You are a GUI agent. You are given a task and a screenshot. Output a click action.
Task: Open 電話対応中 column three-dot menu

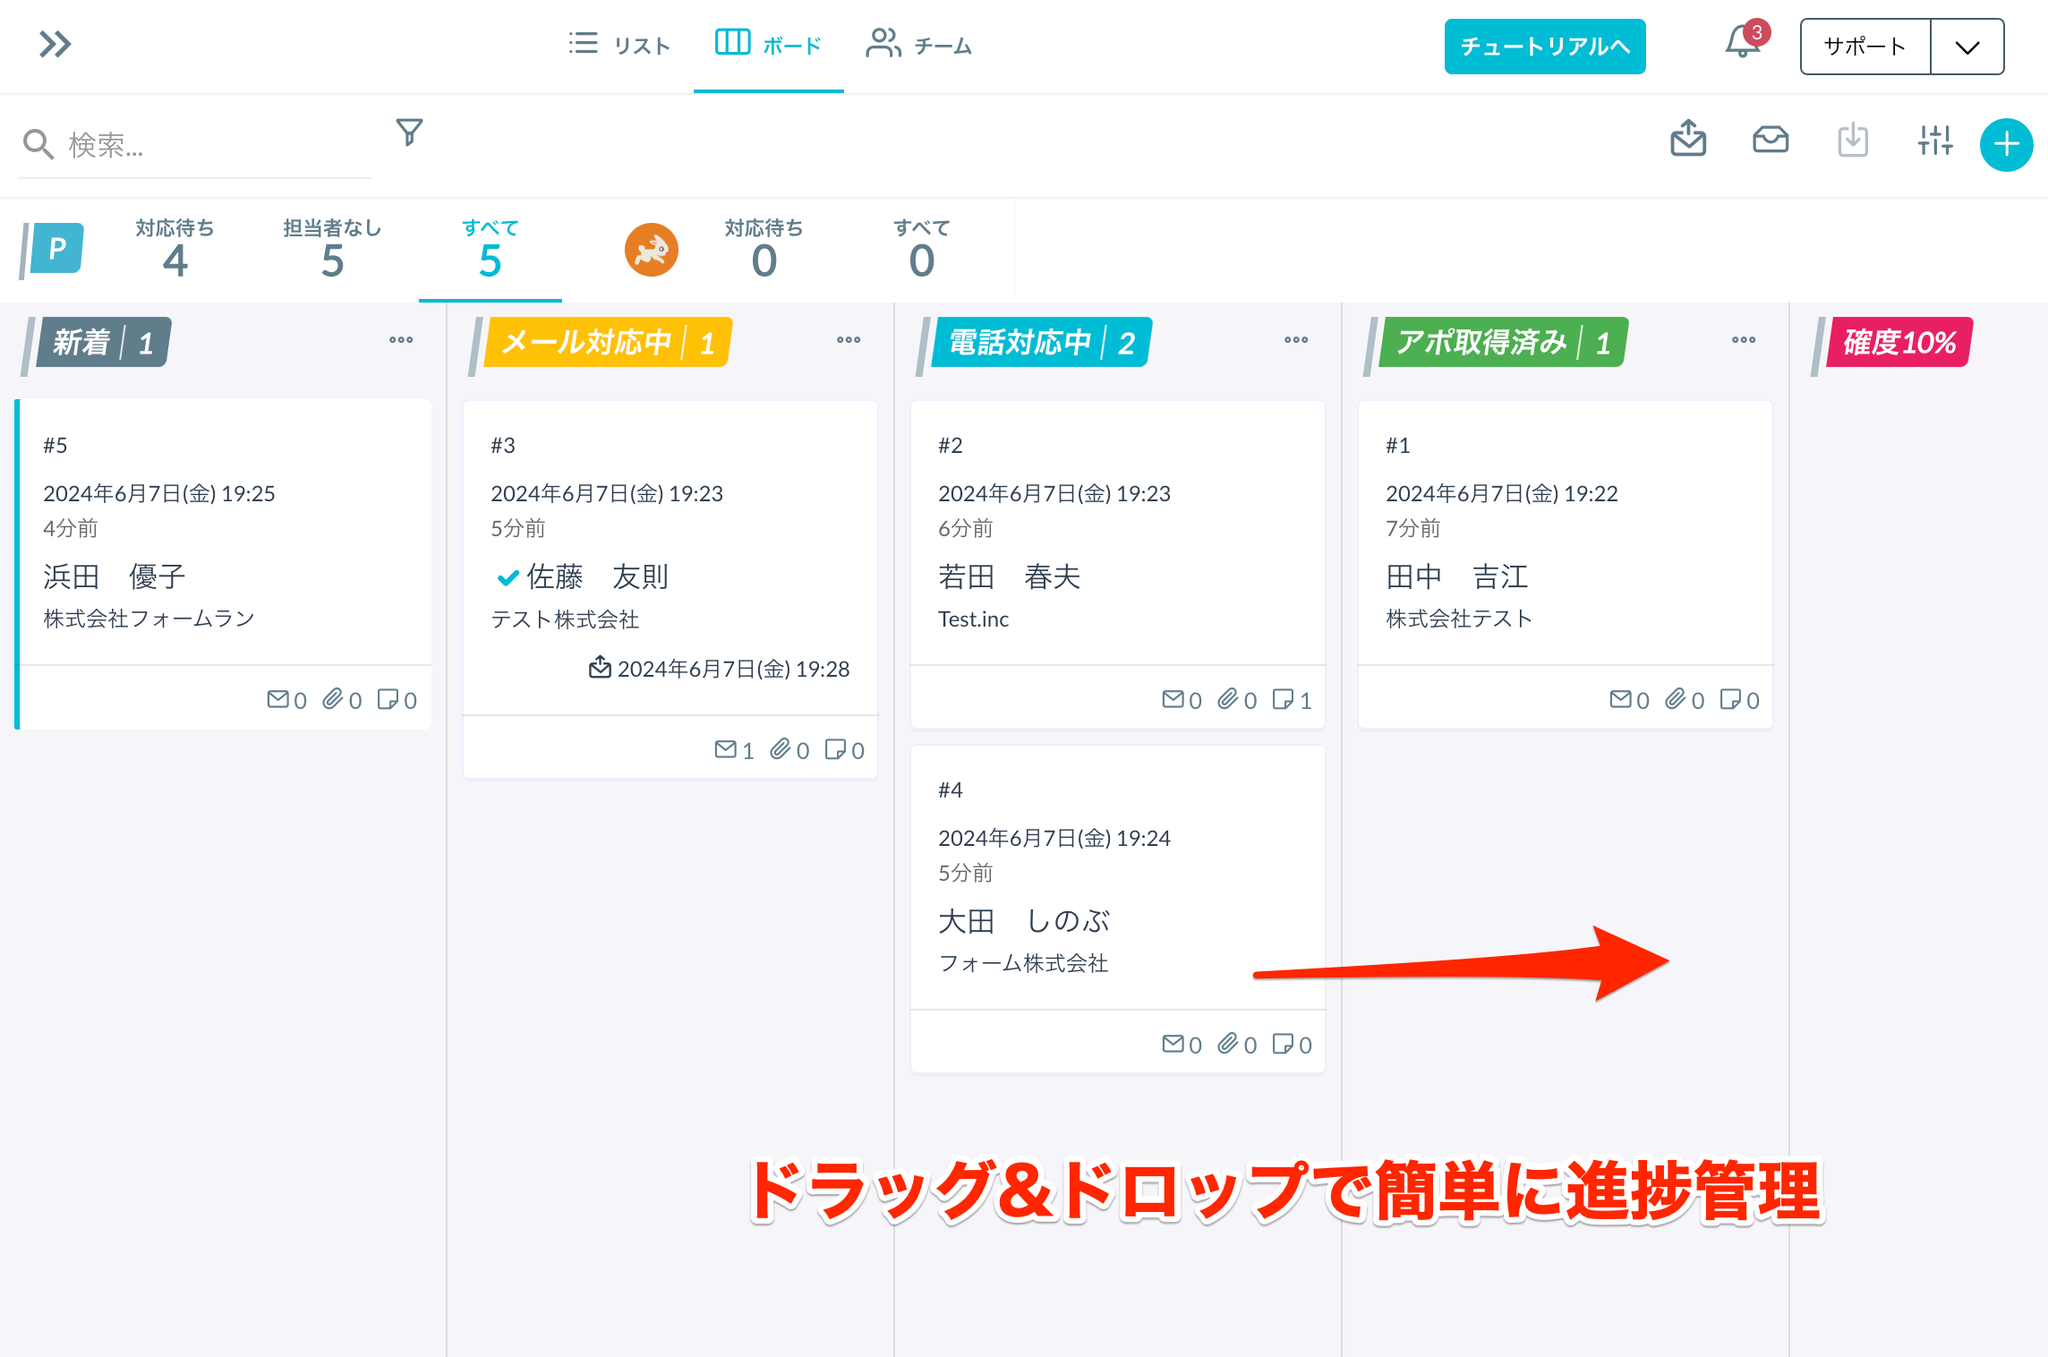(x=1296, y=341)
